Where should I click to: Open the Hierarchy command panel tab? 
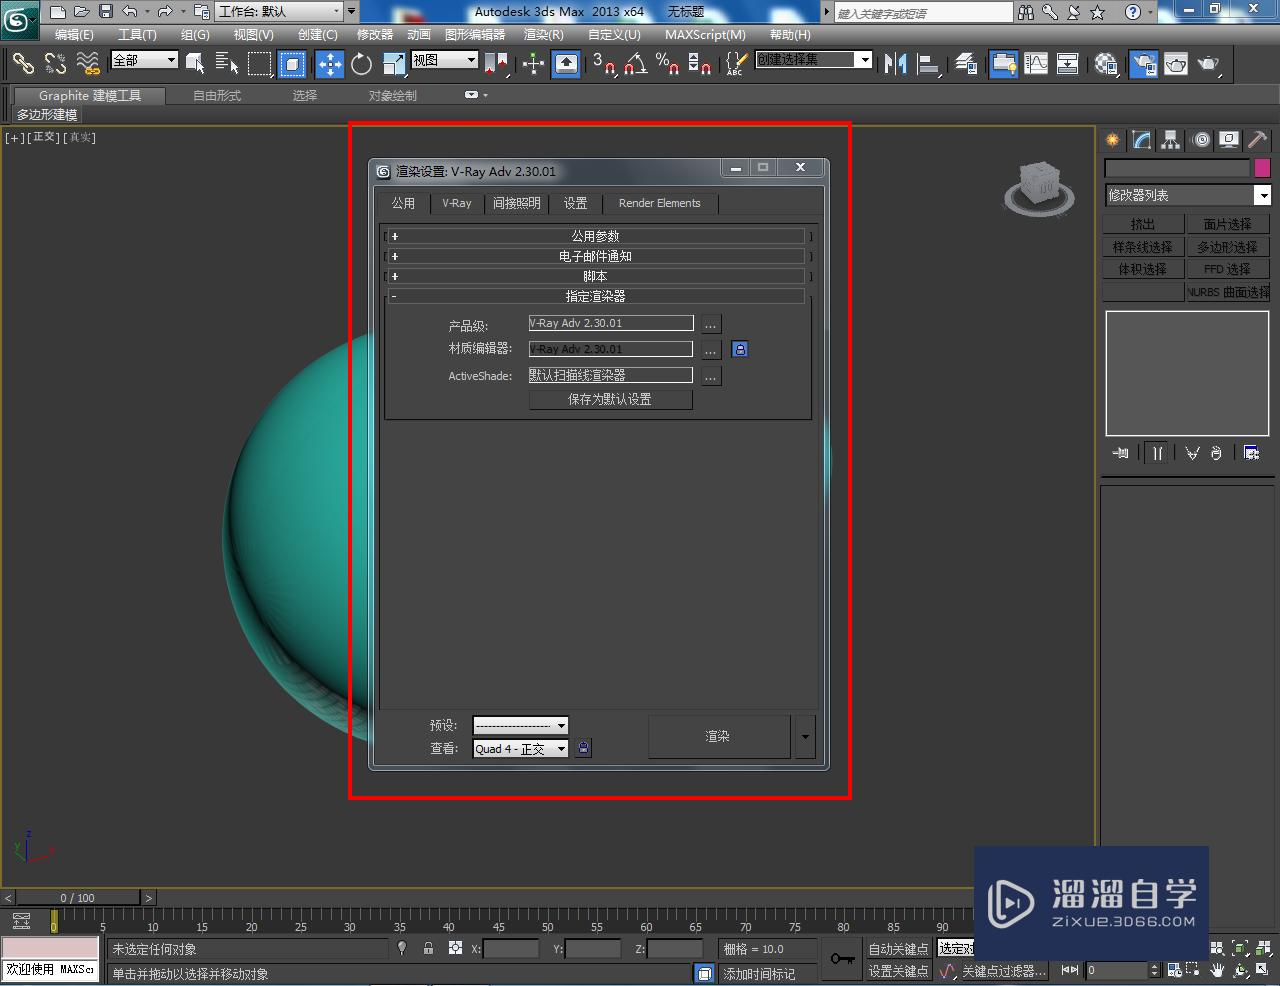[1171, 140]
